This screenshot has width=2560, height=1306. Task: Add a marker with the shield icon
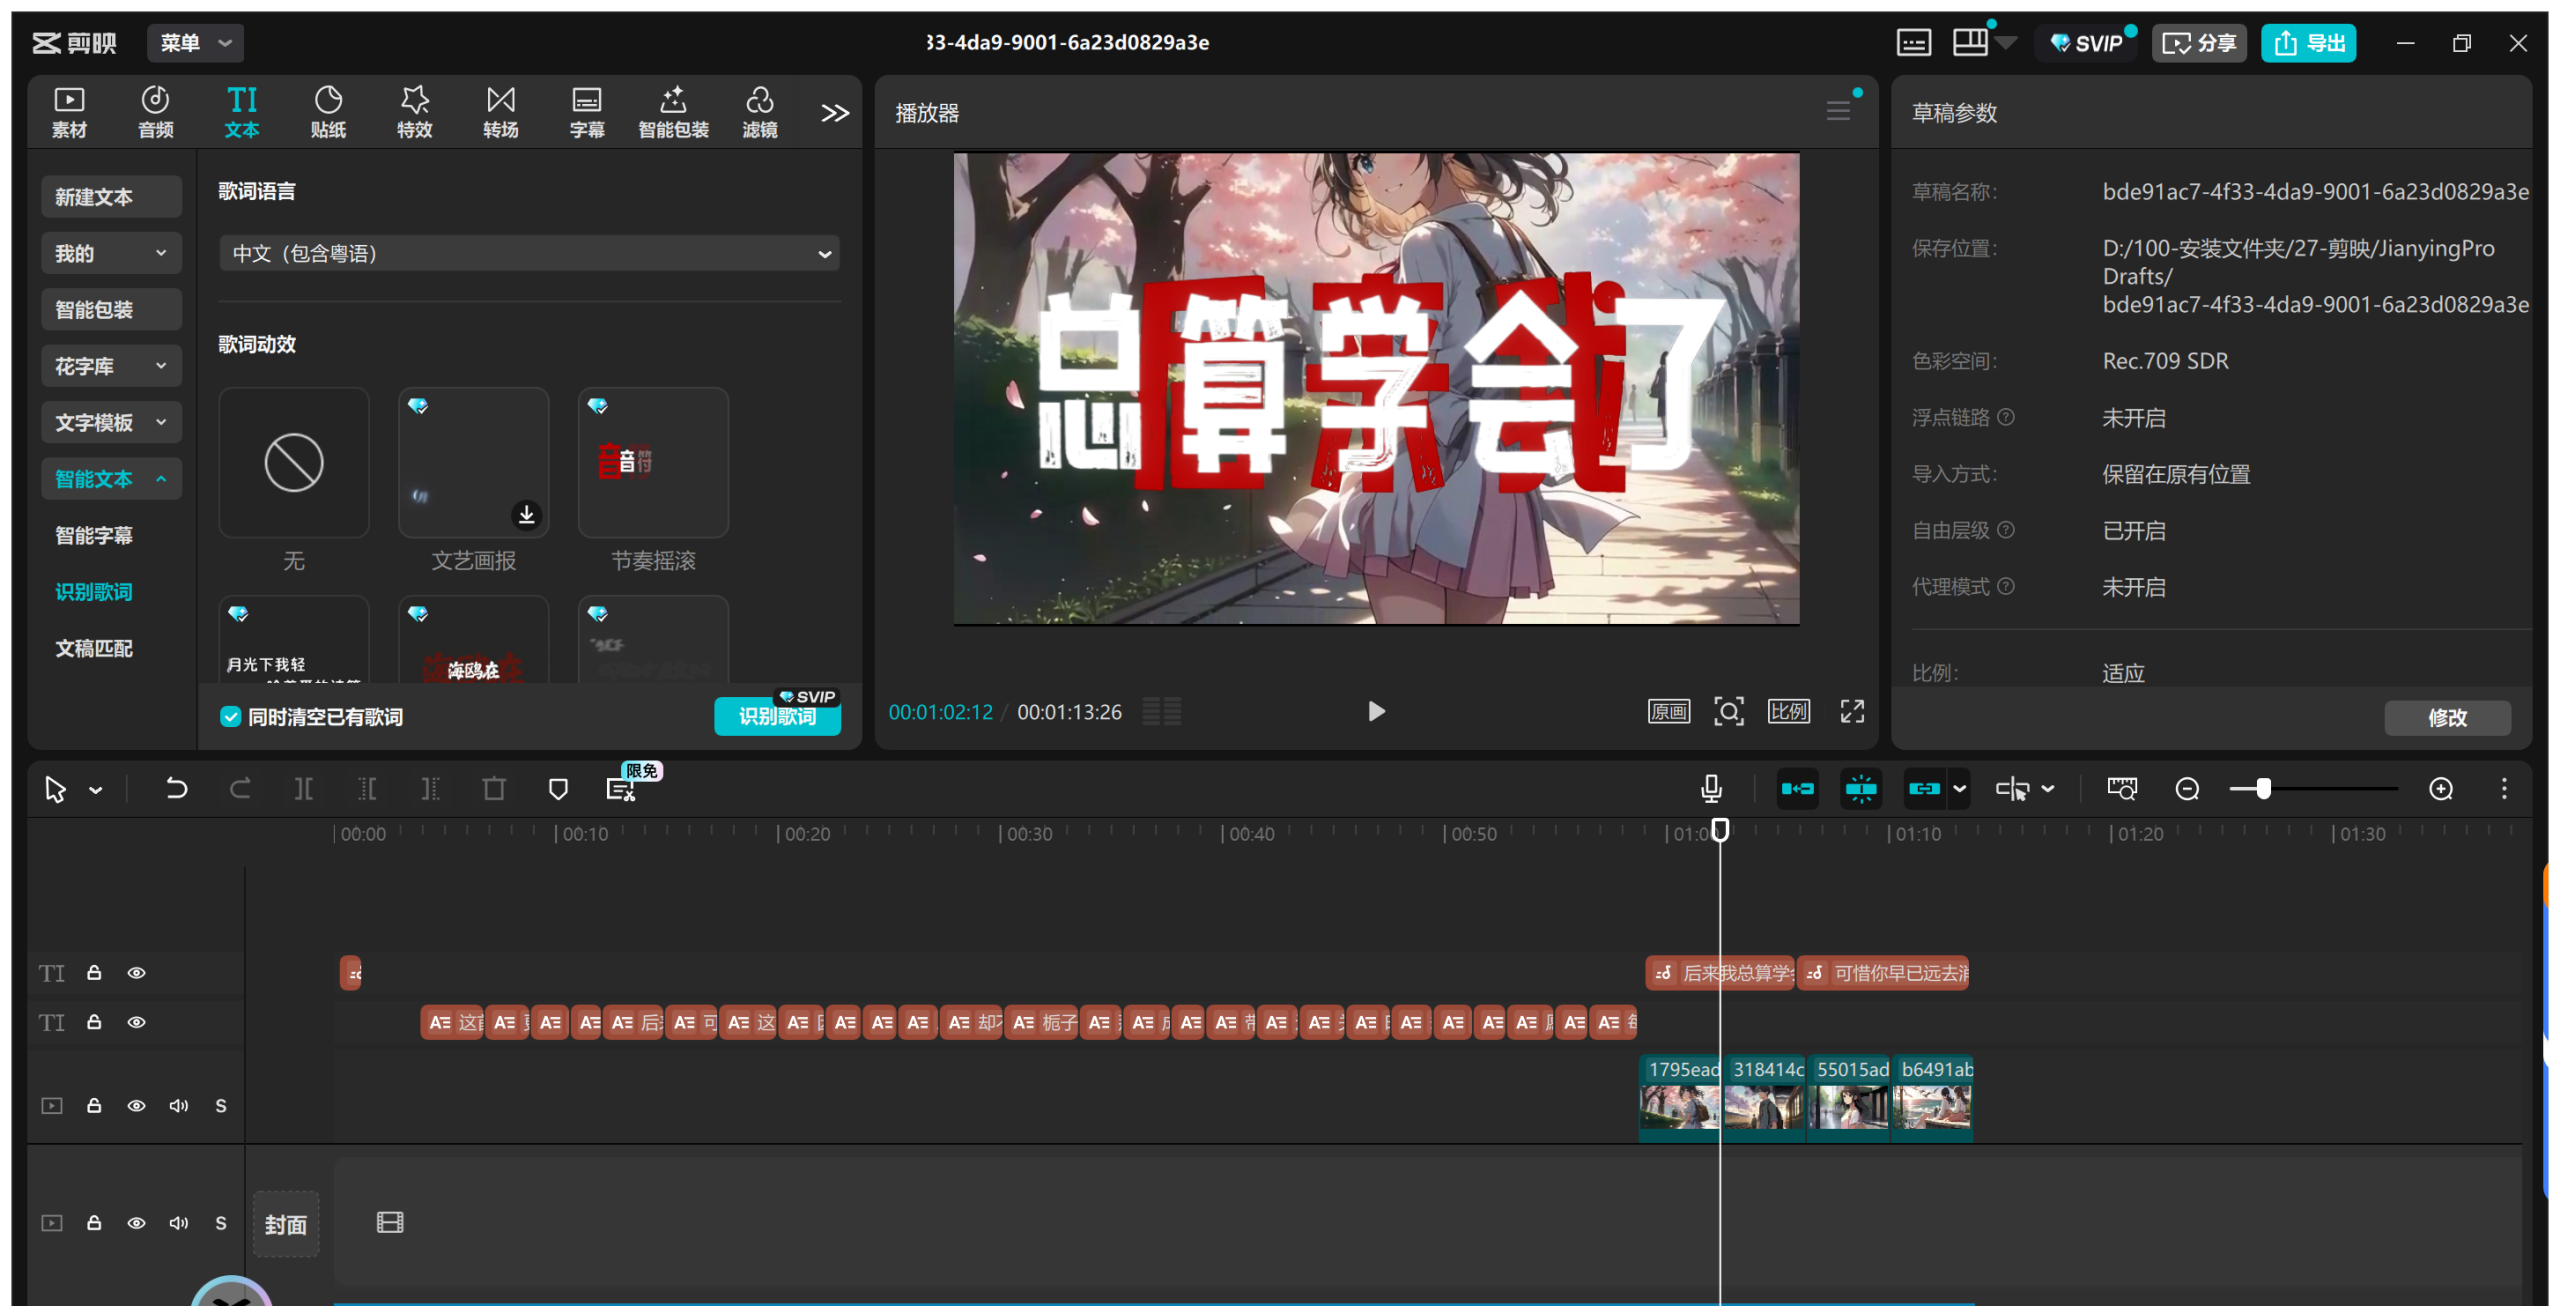(x=558, y=789)
